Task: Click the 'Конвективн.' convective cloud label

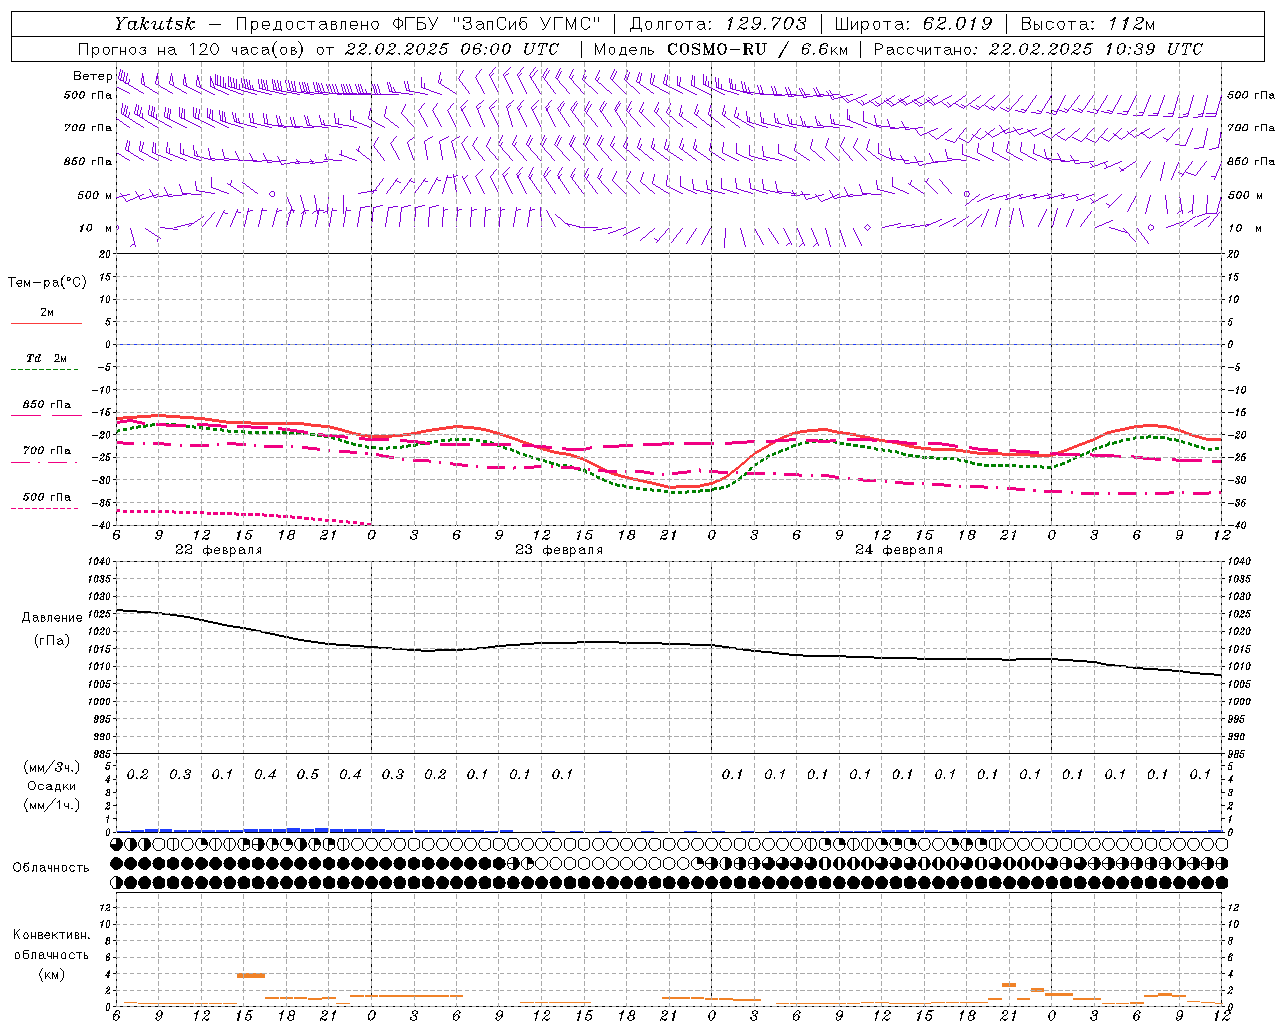Action: 51,935
